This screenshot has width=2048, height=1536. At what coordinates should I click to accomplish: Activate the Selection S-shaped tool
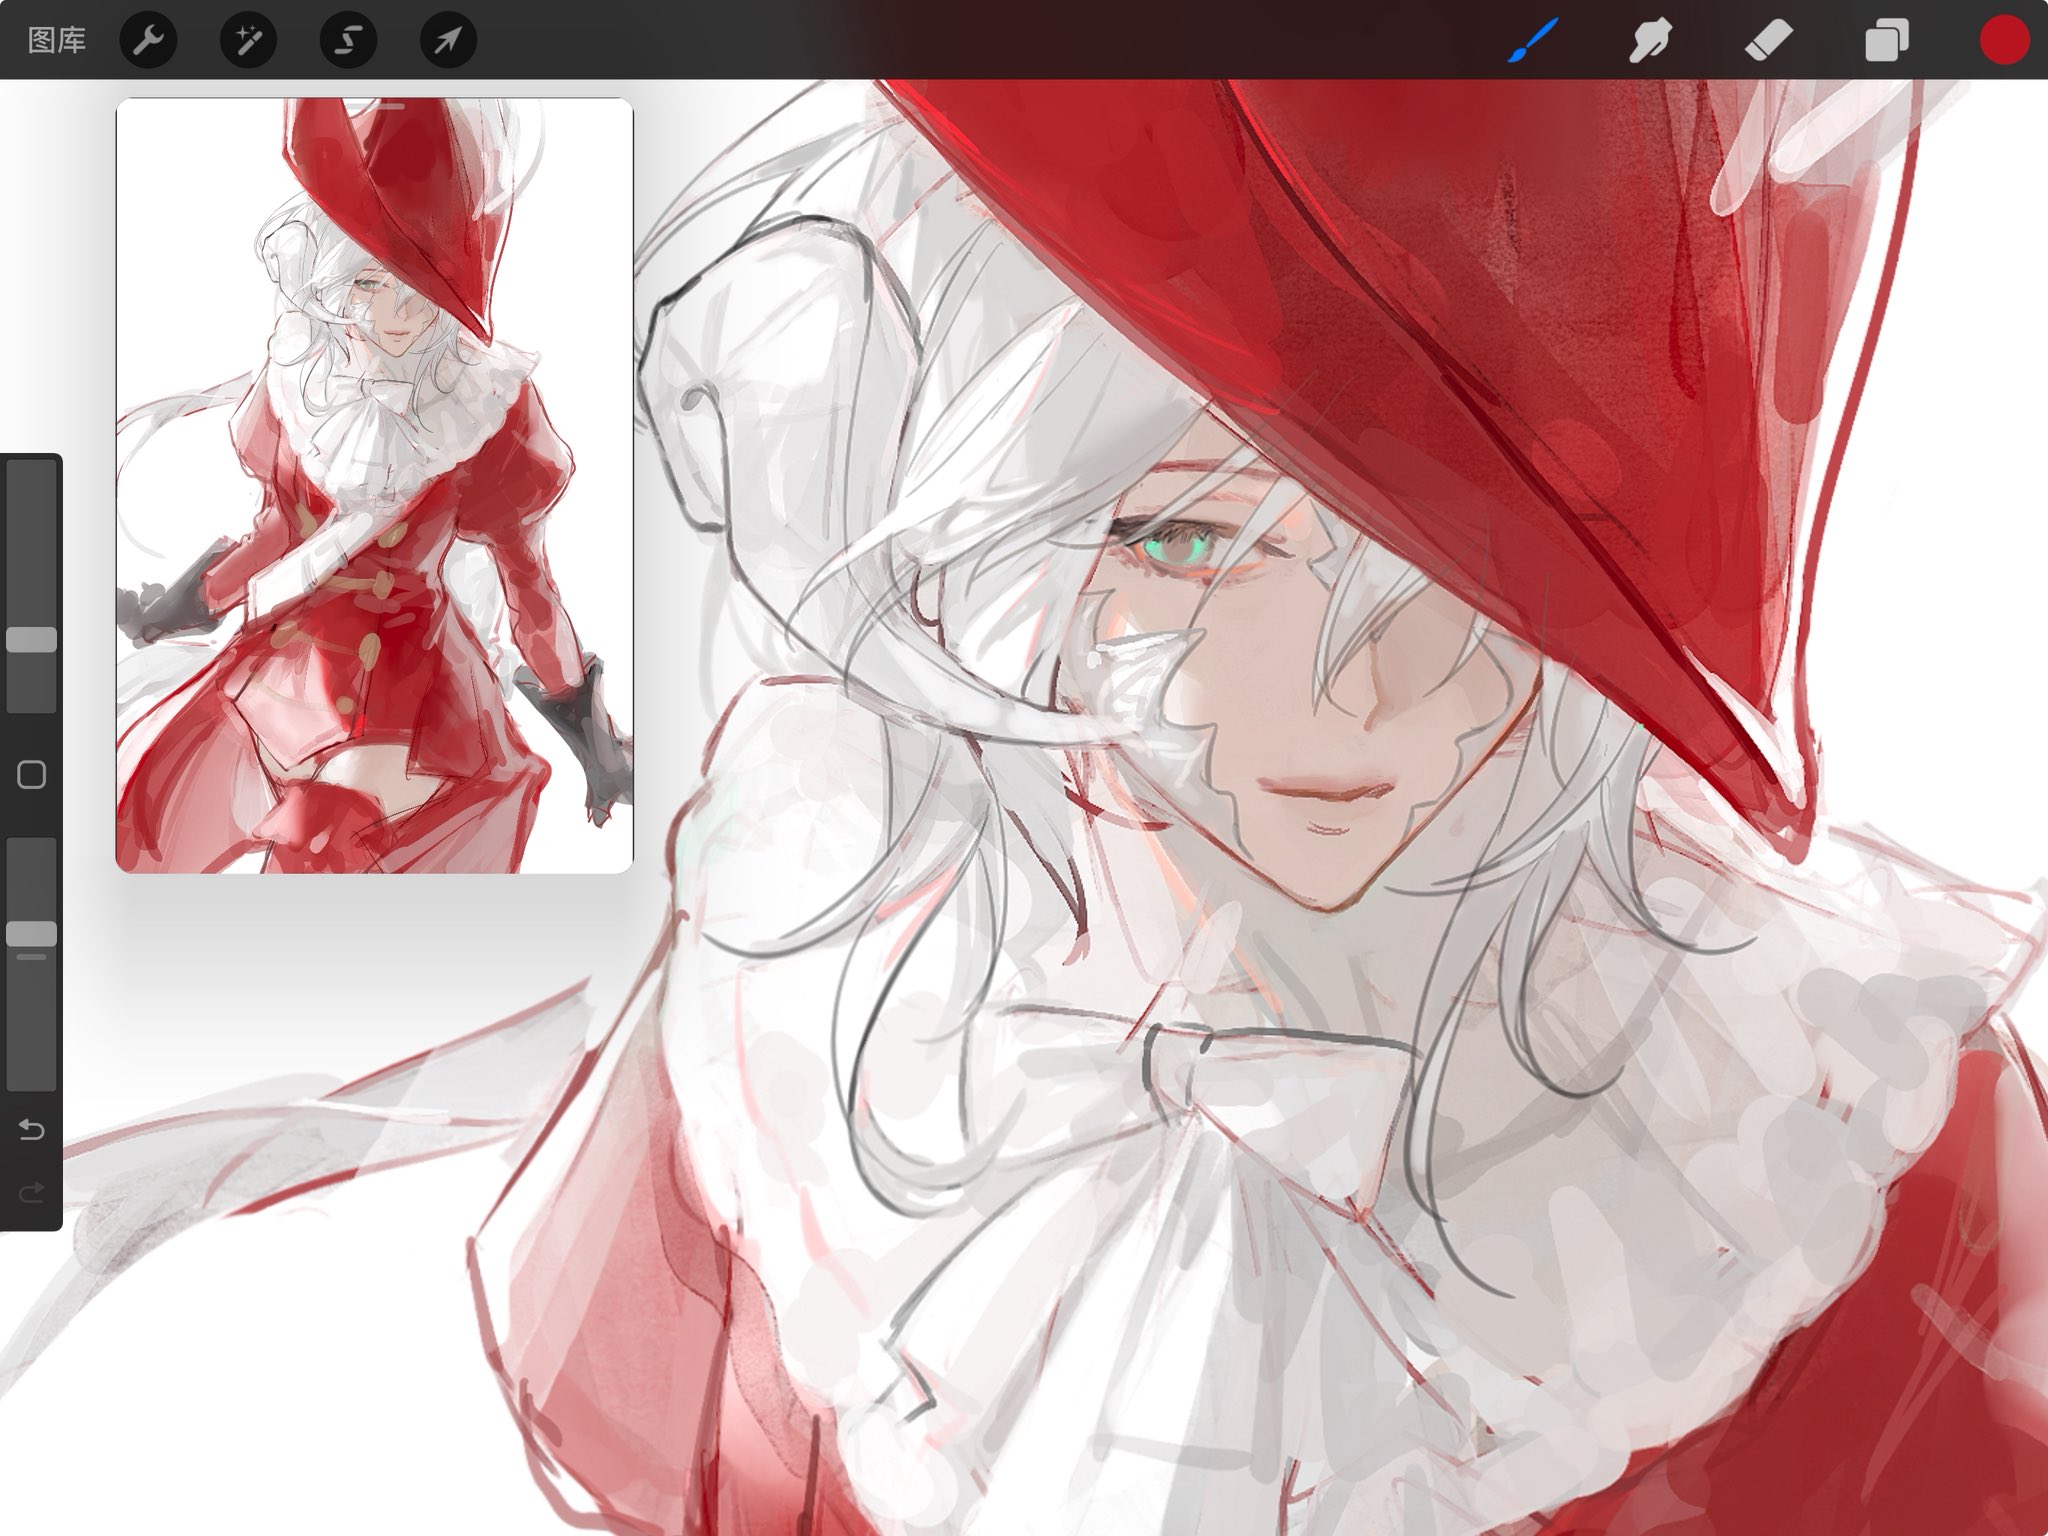(x=348, y=40)
